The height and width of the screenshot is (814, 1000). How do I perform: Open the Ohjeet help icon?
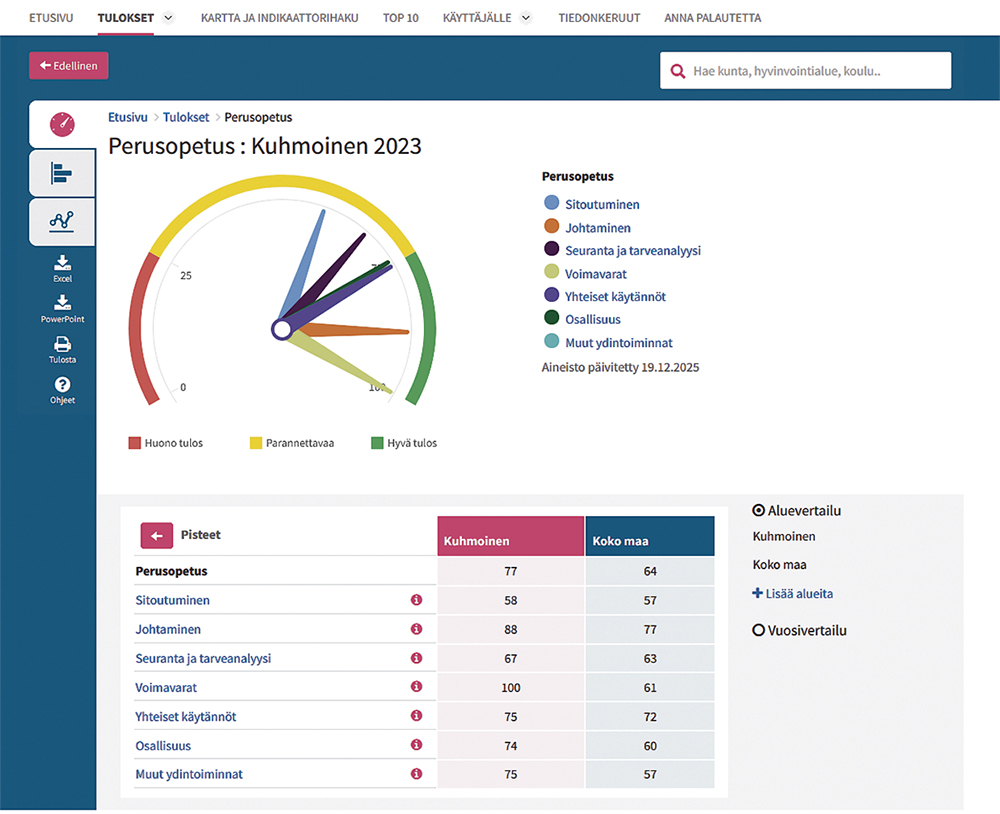click(62, 389)
